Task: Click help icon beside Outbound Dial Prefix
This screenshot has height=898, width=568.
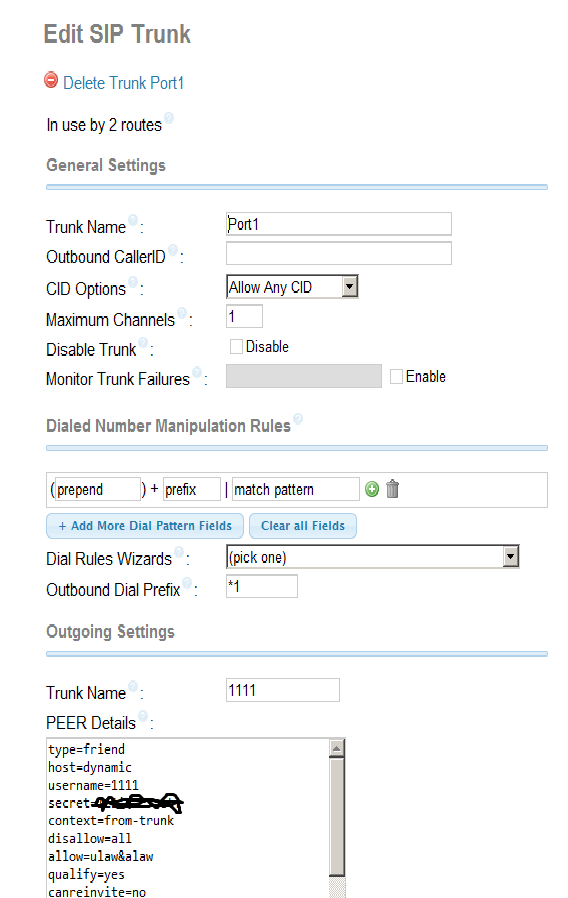Action: pyautogui.click(x=187, y=583)
